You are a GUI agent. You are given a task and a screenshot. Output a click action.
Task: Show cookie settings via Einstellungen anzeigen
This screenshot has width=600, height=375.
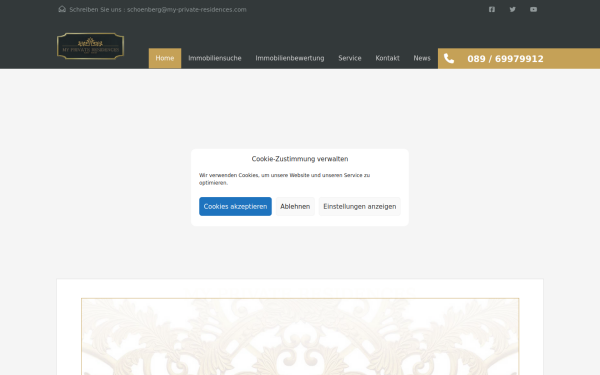360,207
